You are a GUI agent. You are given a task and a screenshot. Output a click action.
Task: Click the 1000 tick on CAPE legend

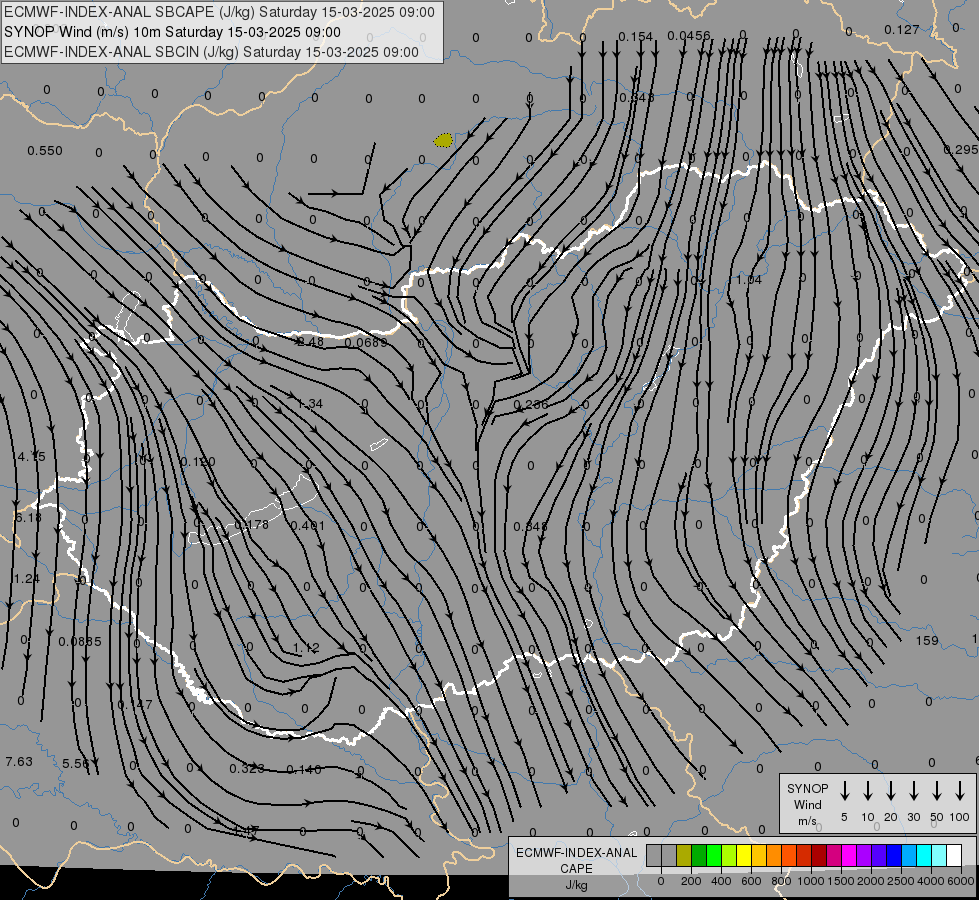point(811,881)
